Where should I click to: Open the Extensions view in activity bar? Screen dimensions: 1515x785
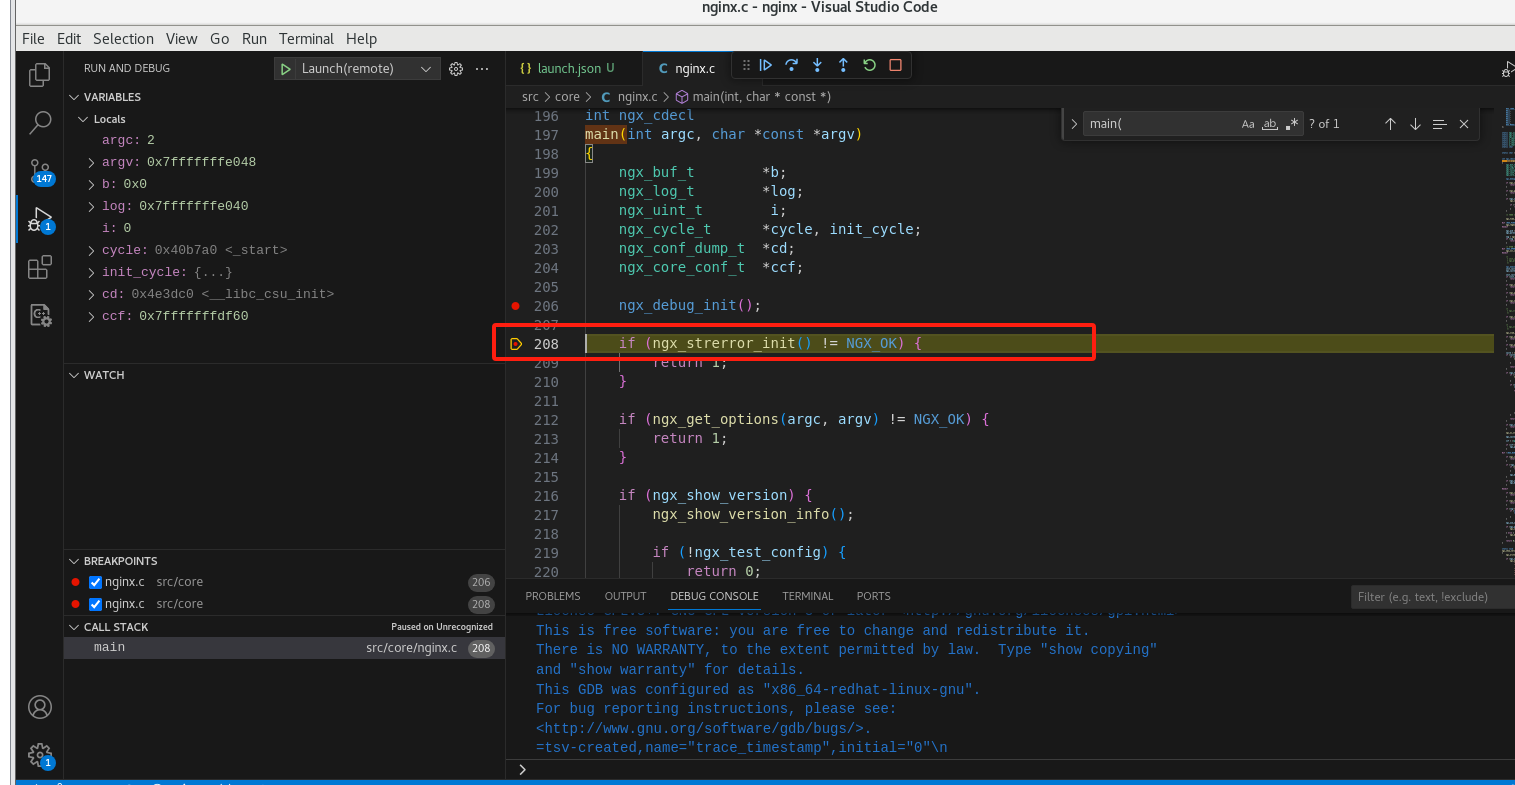coord(40,267)
